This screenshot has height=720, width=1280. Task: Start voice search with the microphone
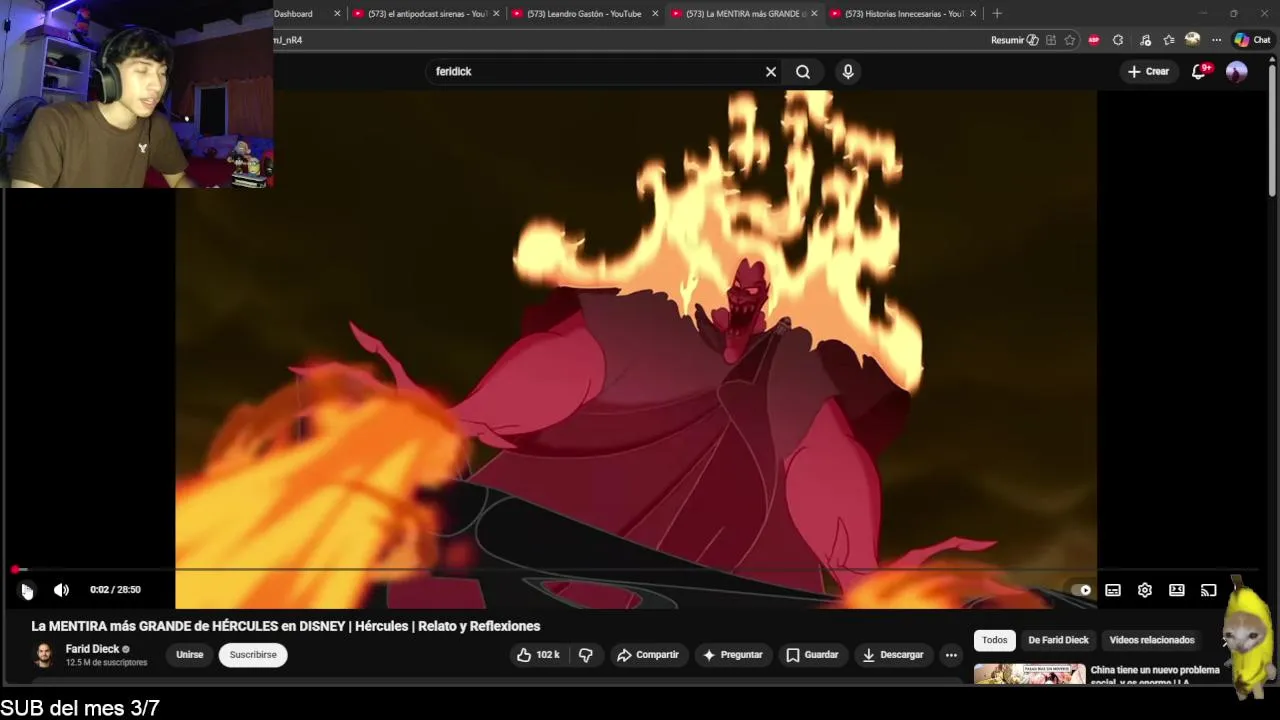(x=848, y=72)
